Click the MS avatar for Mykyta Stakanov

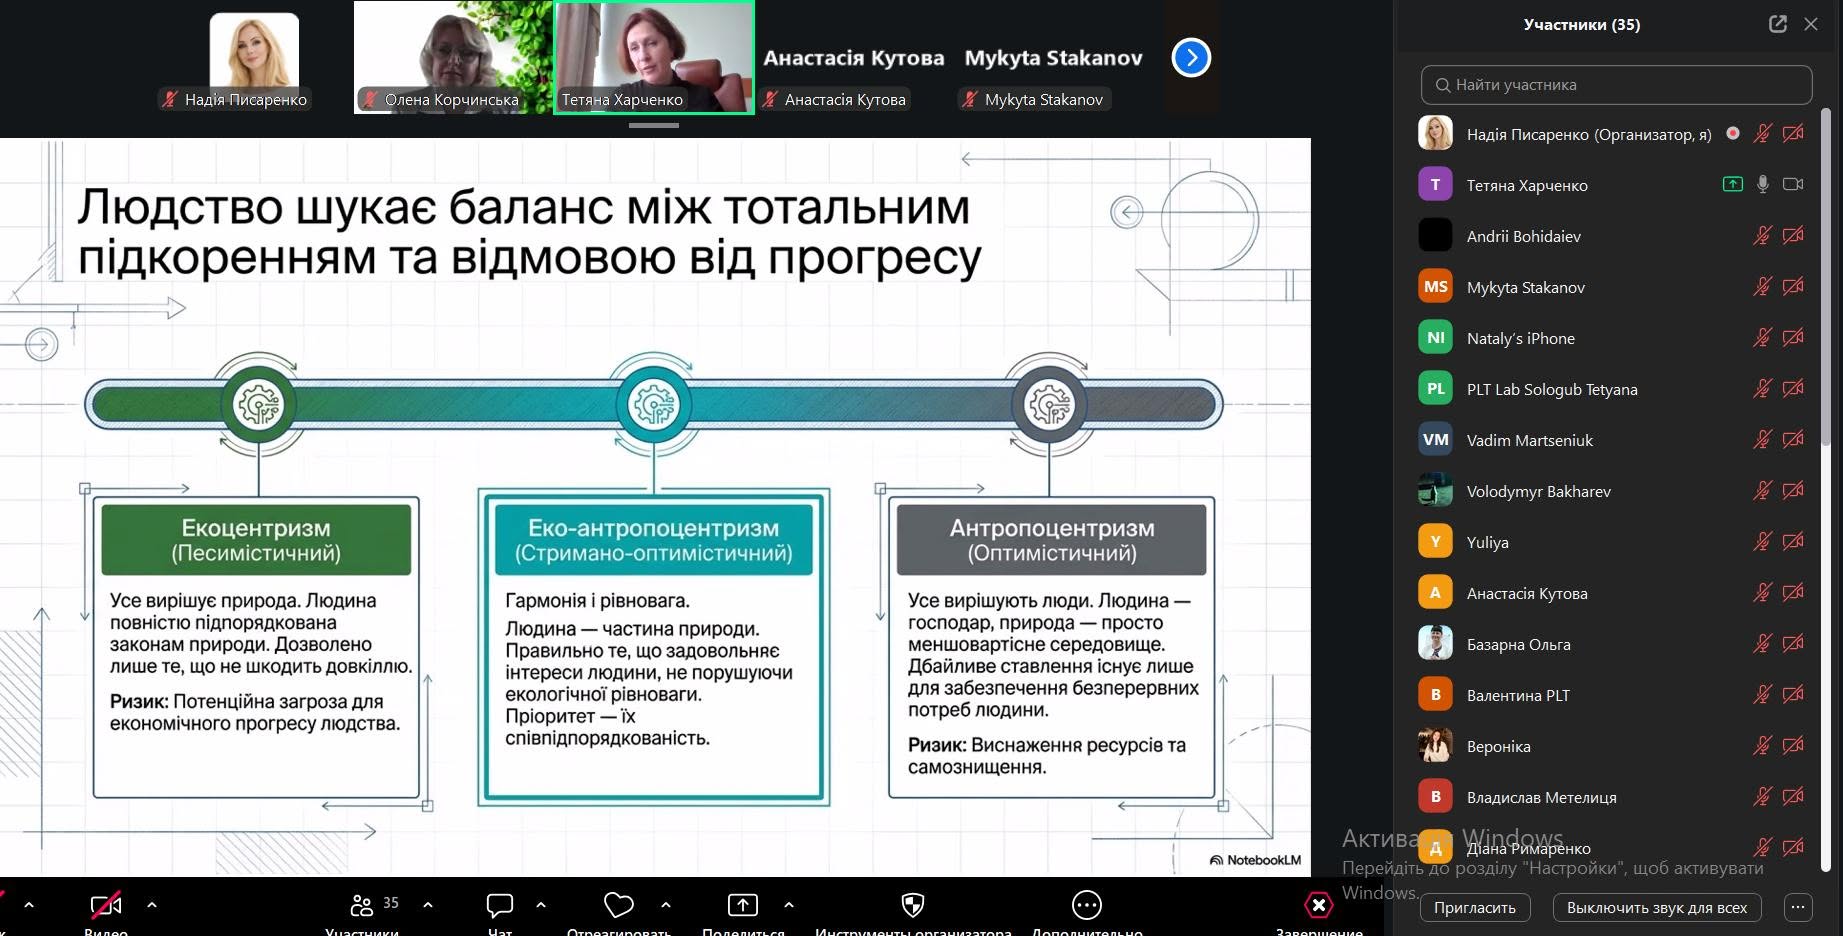[x=1435, y=286]
